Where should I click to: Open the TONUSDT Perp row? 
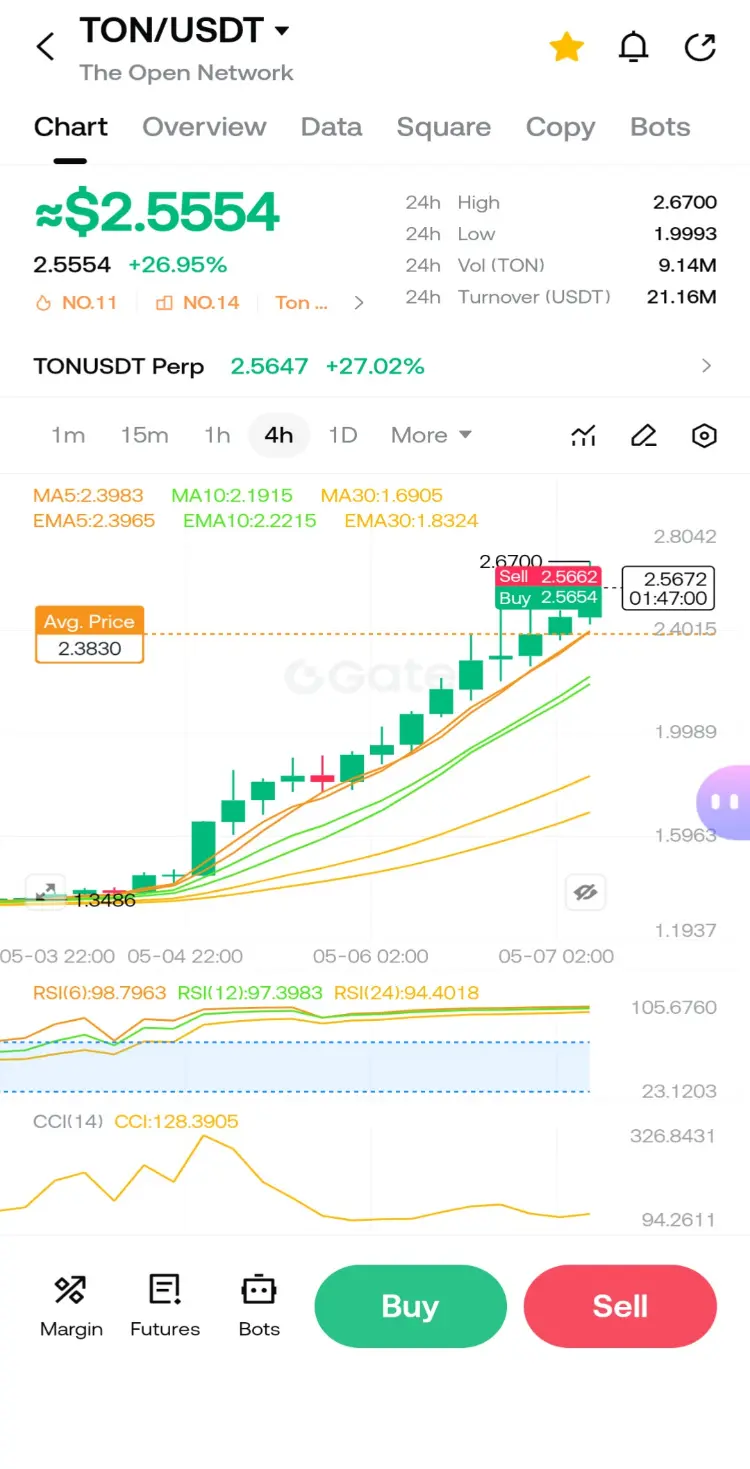point(375,366)
